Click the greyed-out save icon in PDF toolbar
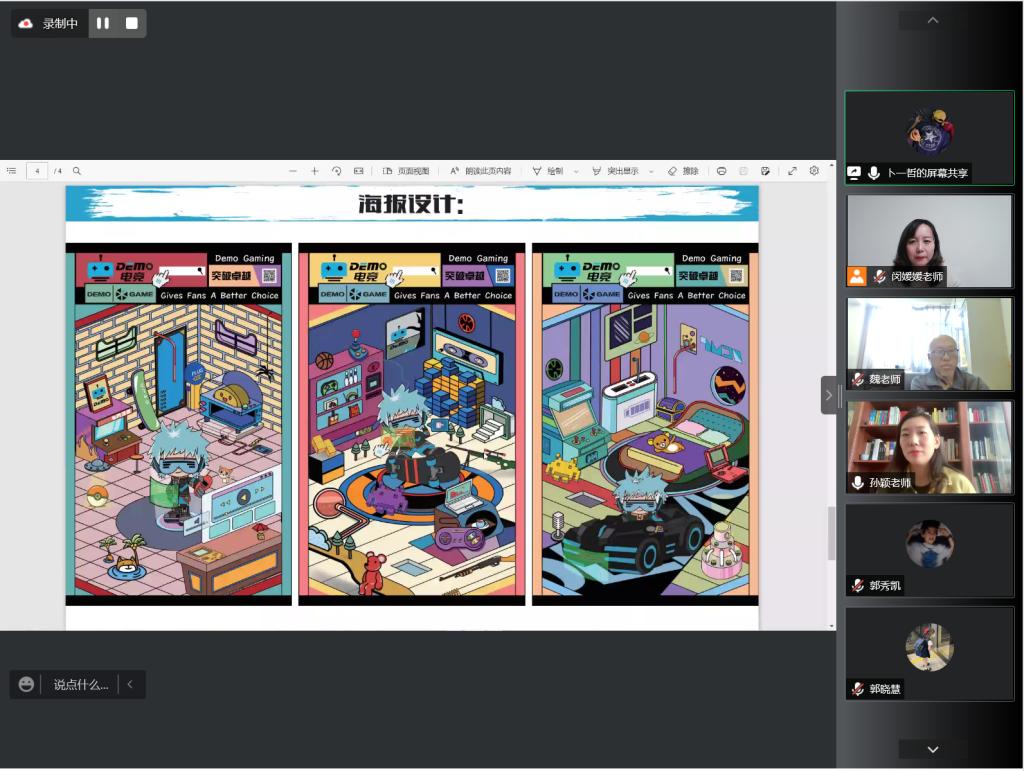Screen dimensions: 1024x771 (743, 171)
